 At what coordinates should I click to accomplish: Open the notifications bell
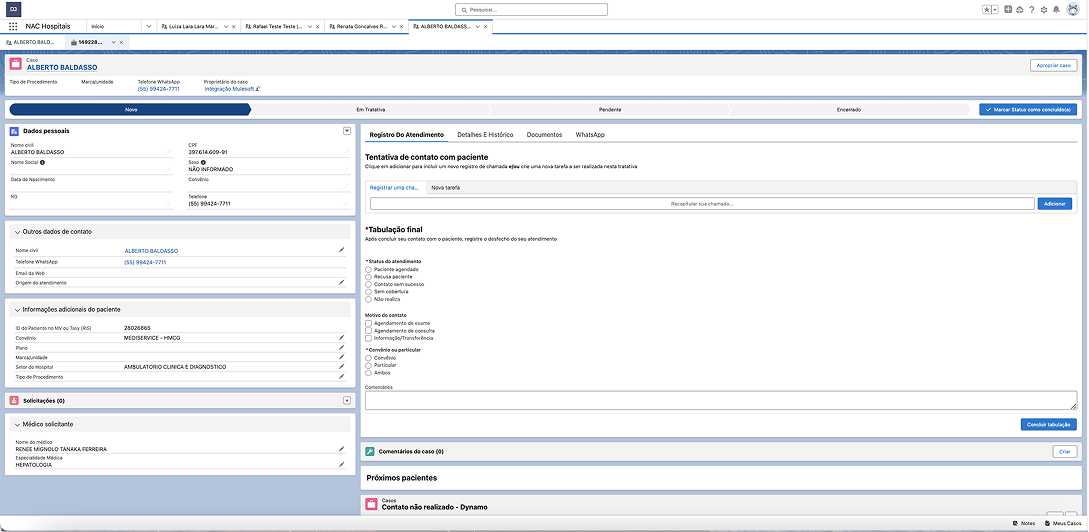pyautogui.click(x=1056, y=10)
